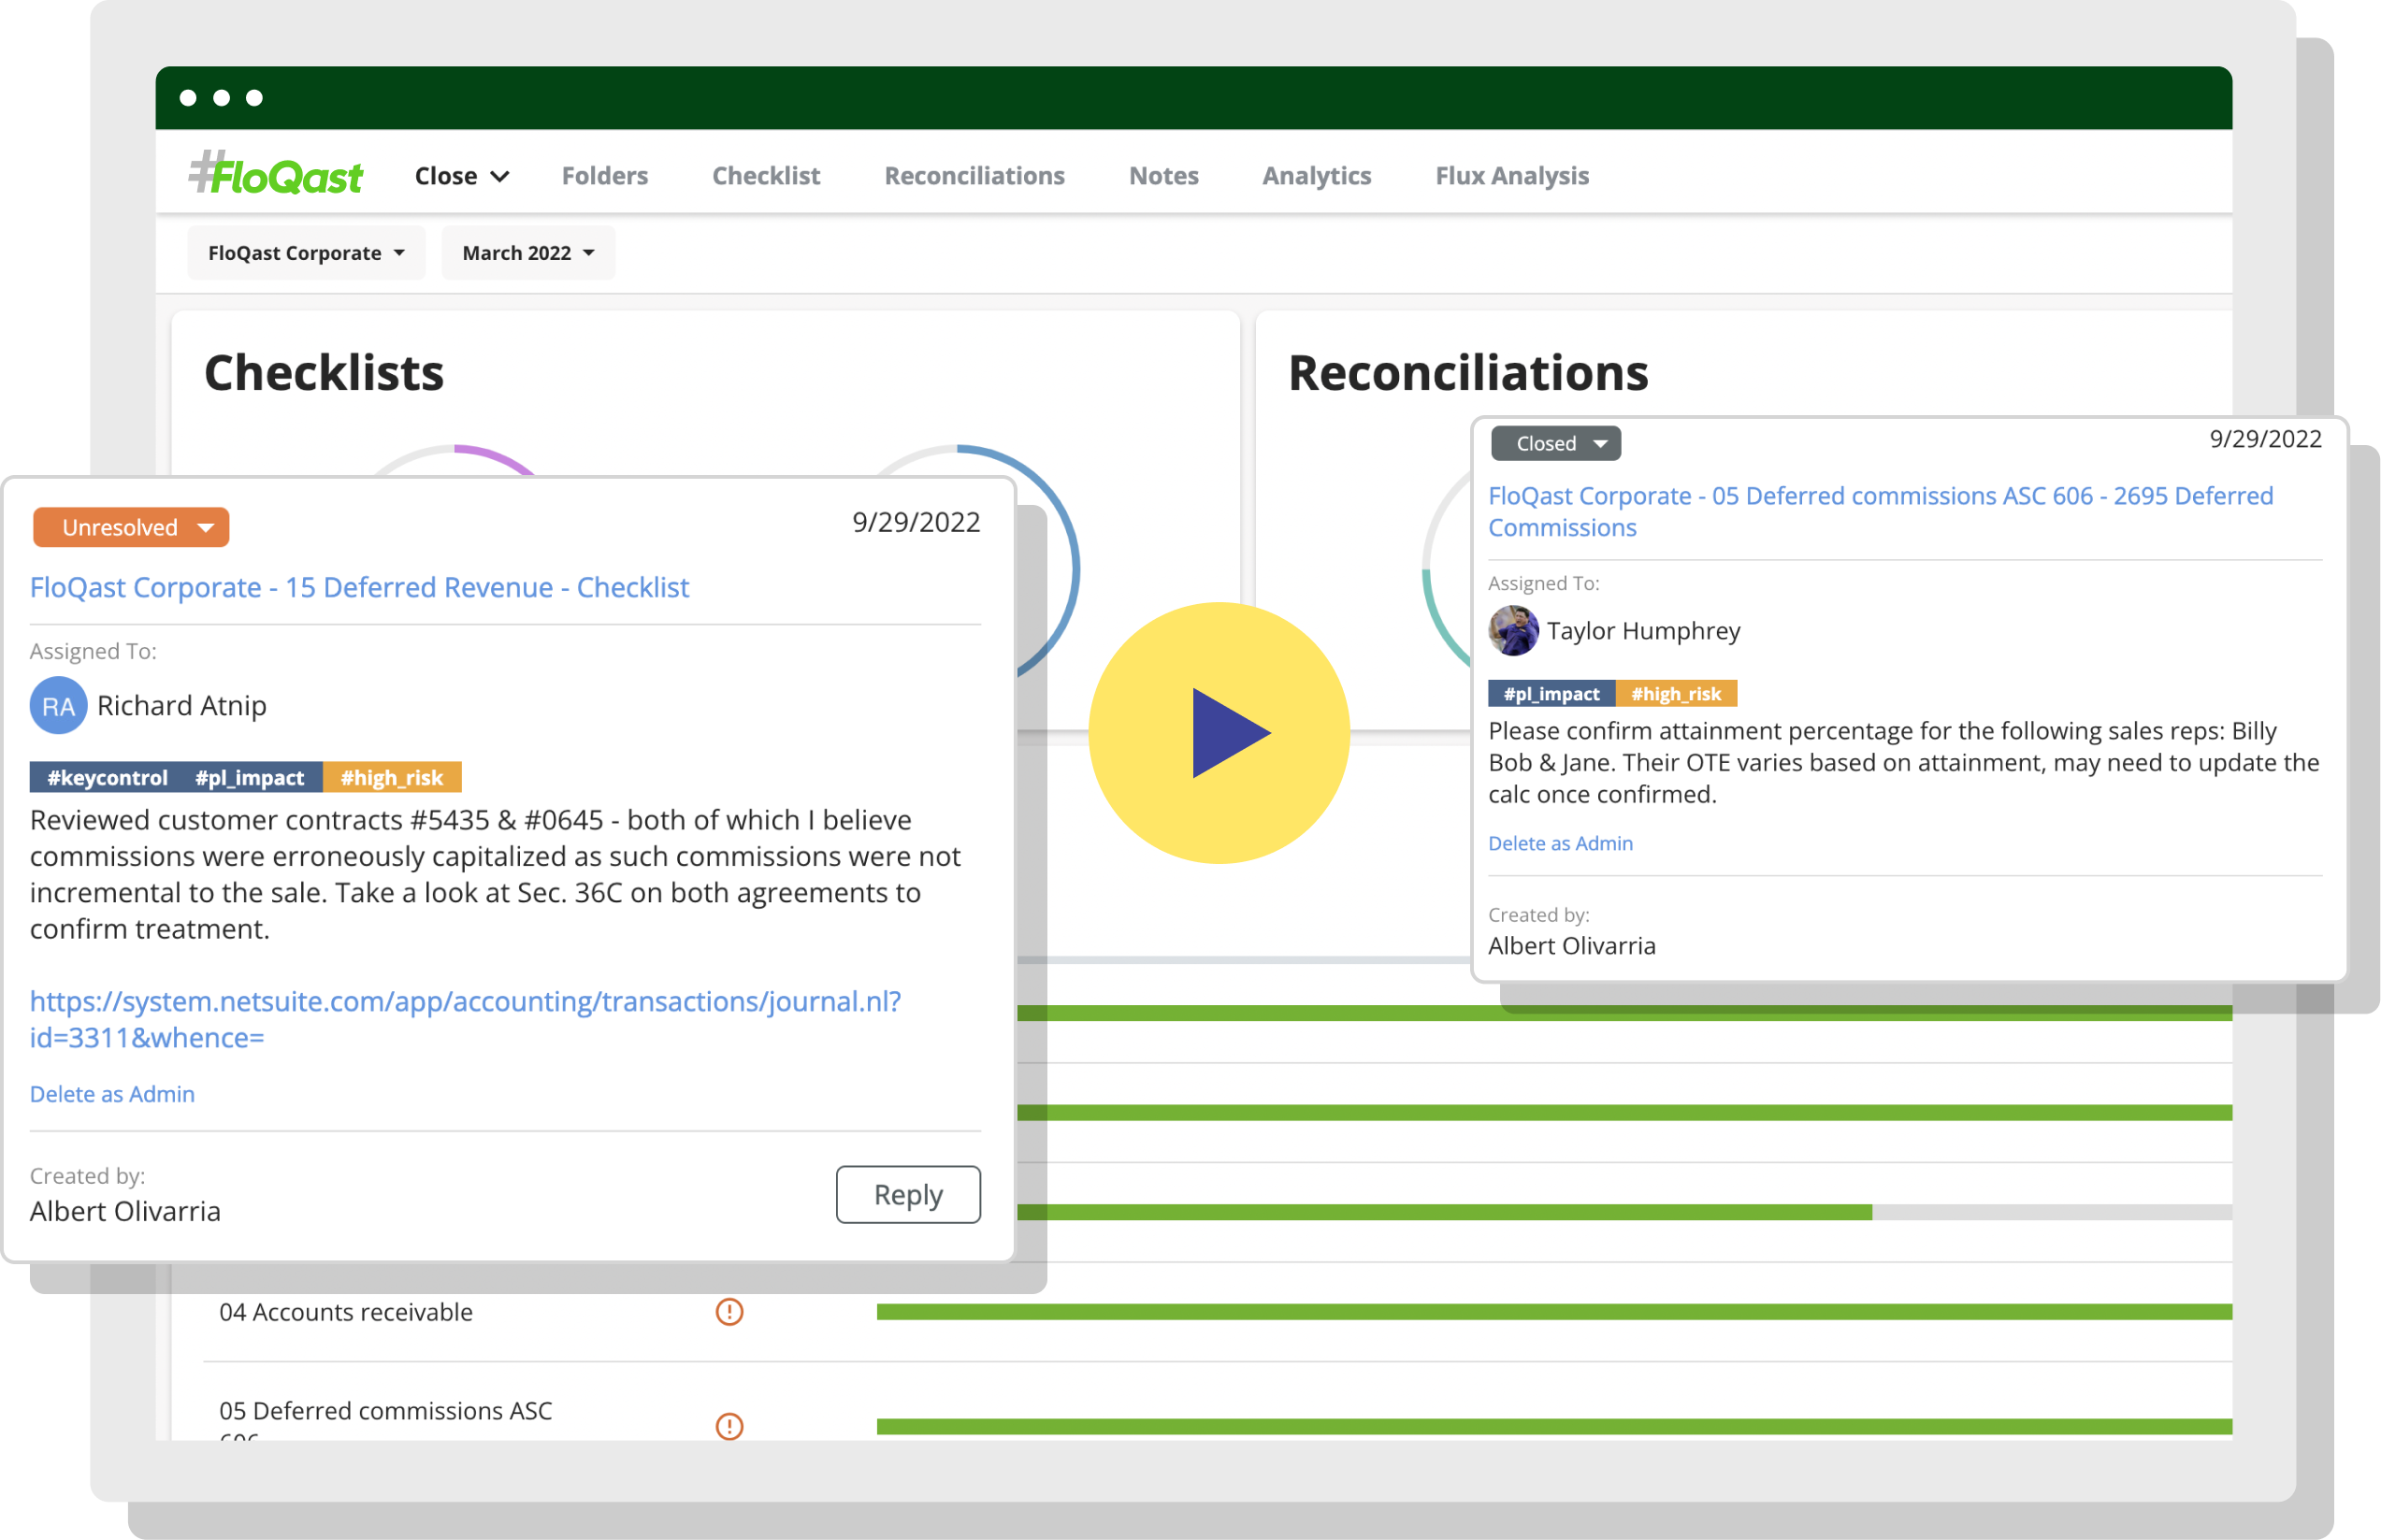Change the Unresolved status dropdown
Screen dimensions: 2381x1540
click(x=131, y=527)
